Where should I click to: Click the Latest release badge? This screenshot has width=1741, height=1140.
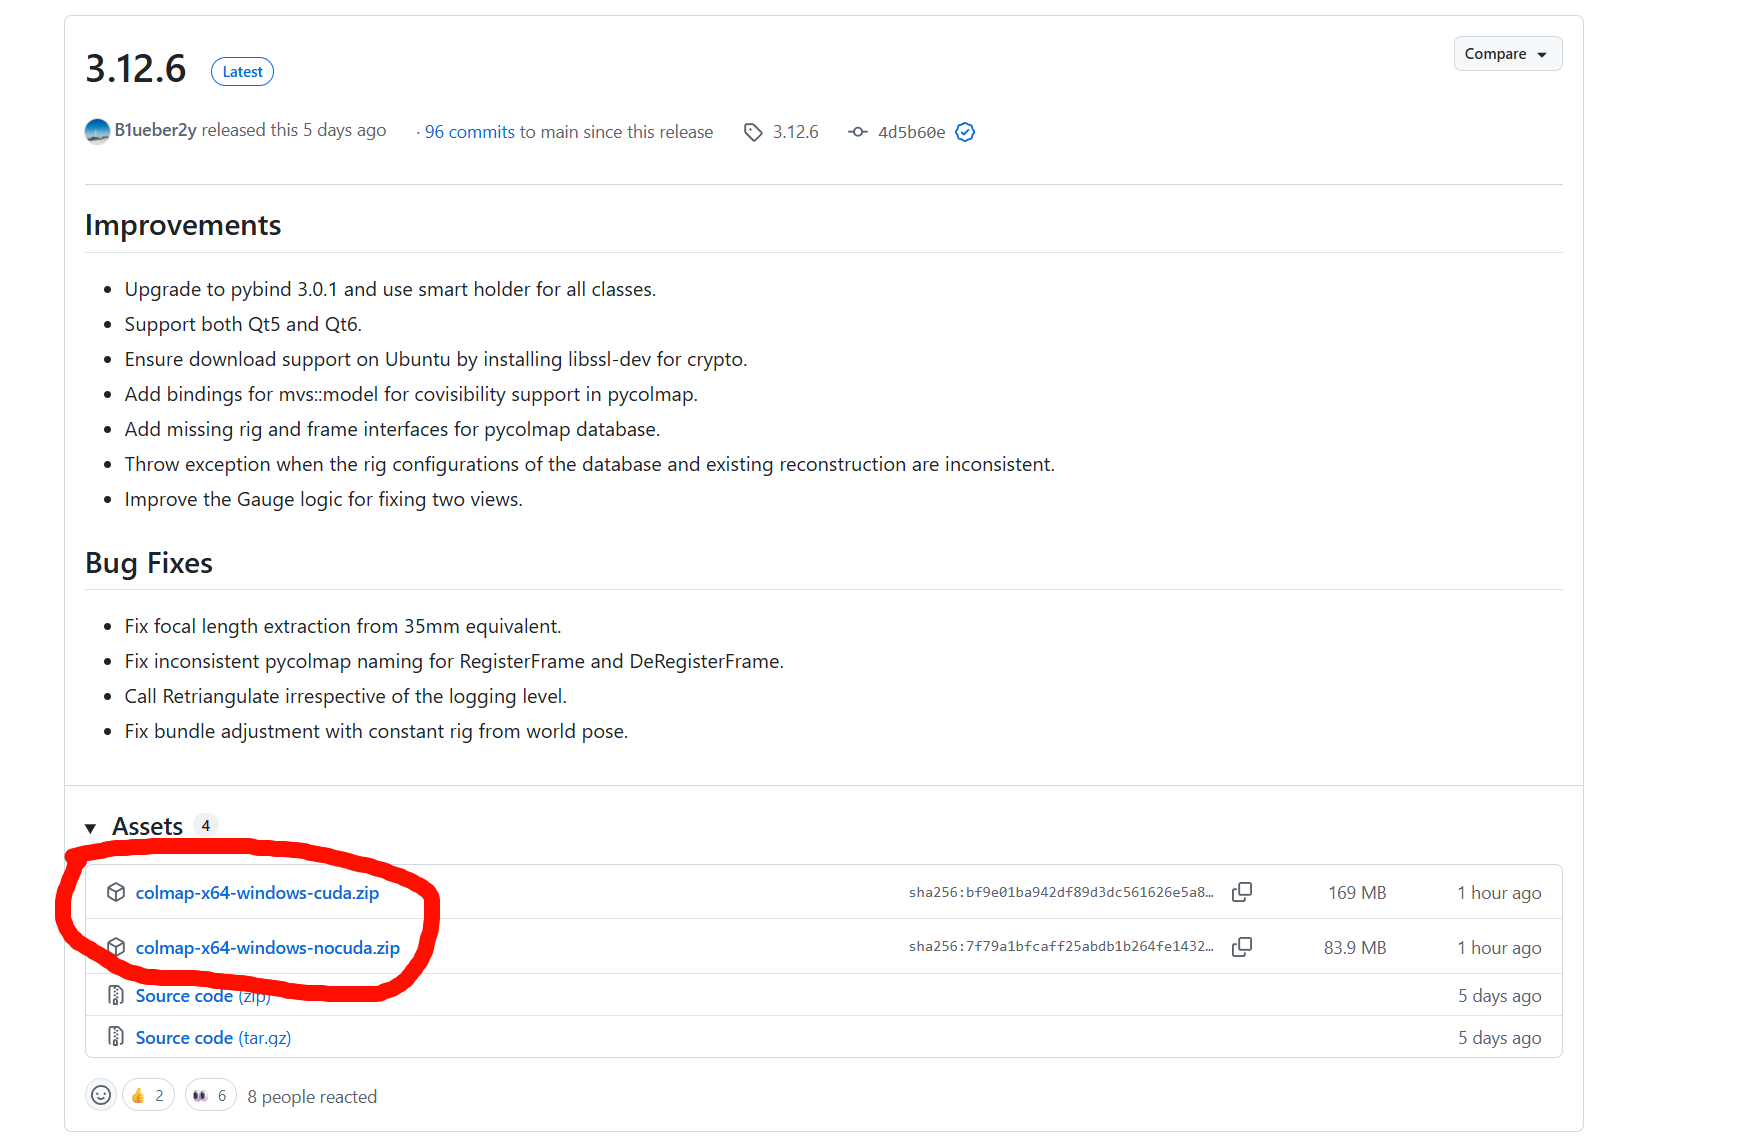tap(242, 72)
